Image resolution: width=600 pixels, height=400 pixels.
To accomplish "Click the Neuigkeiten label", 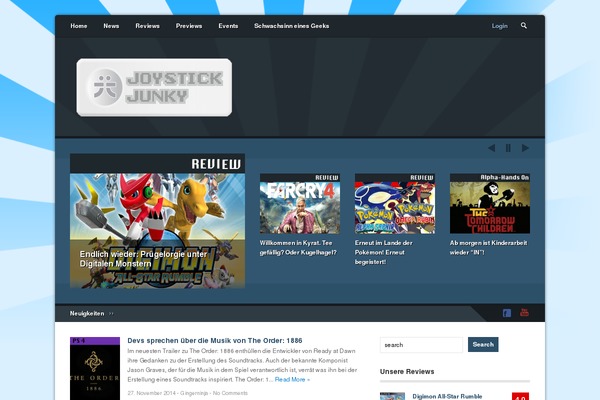I will tap(87, 313).
